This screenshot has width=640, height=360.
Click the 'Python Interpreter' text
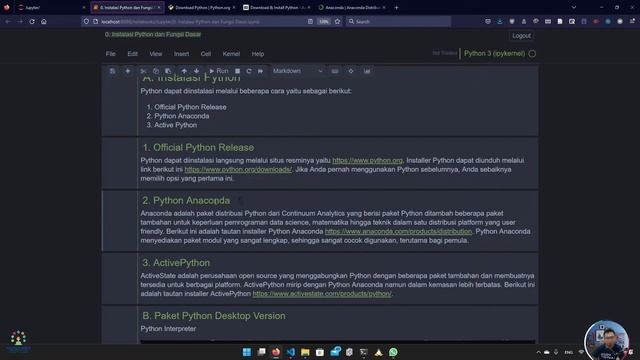tap(168, 329)
